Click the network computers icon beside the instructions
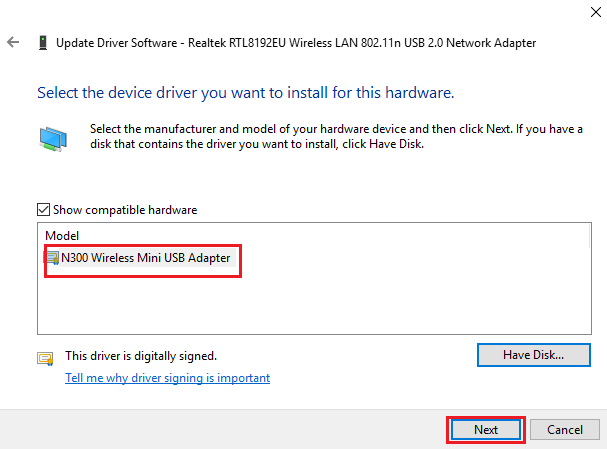The width and height of the screenshot is (607, 449). click(54, 138)
